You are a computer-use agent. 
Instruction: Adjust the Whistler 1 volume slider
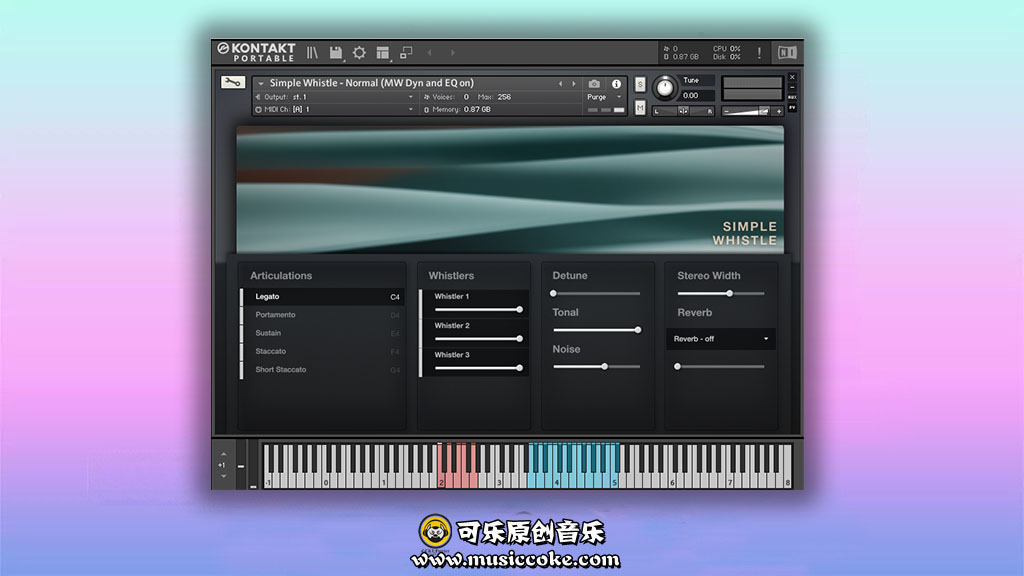tap(479, 310)
